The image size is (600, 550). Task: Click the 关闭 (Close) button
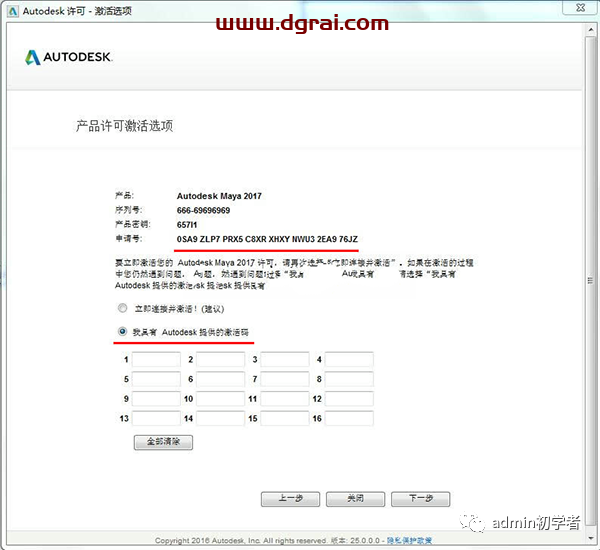tap(355, 499)
